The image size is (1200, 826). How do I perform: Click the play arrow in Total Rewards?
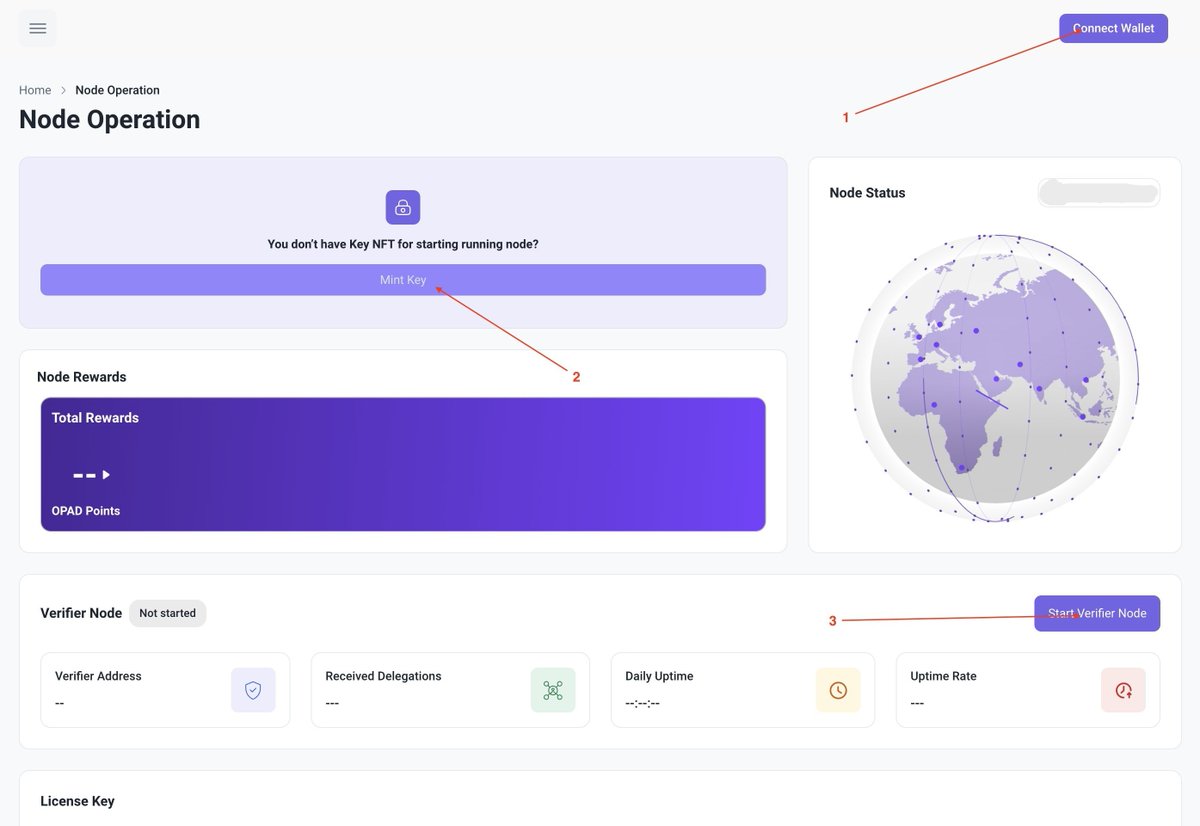coord(106,475)
